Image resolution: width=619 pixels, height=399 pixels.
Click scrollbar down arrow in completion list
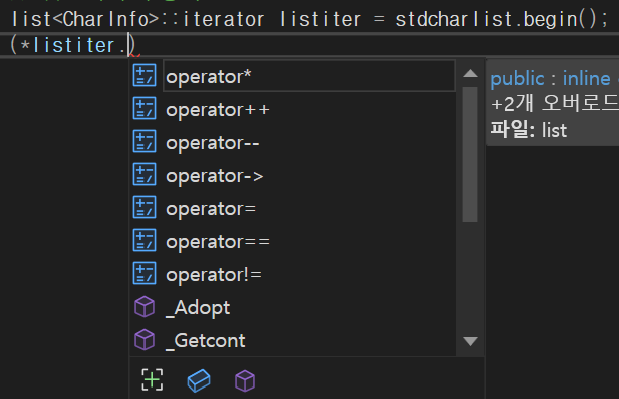[x=470, y=341]
